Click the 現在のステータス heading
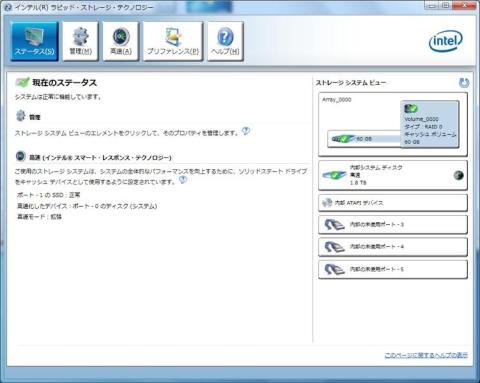This screenshot has width=480, height=383. pos(64,83)
